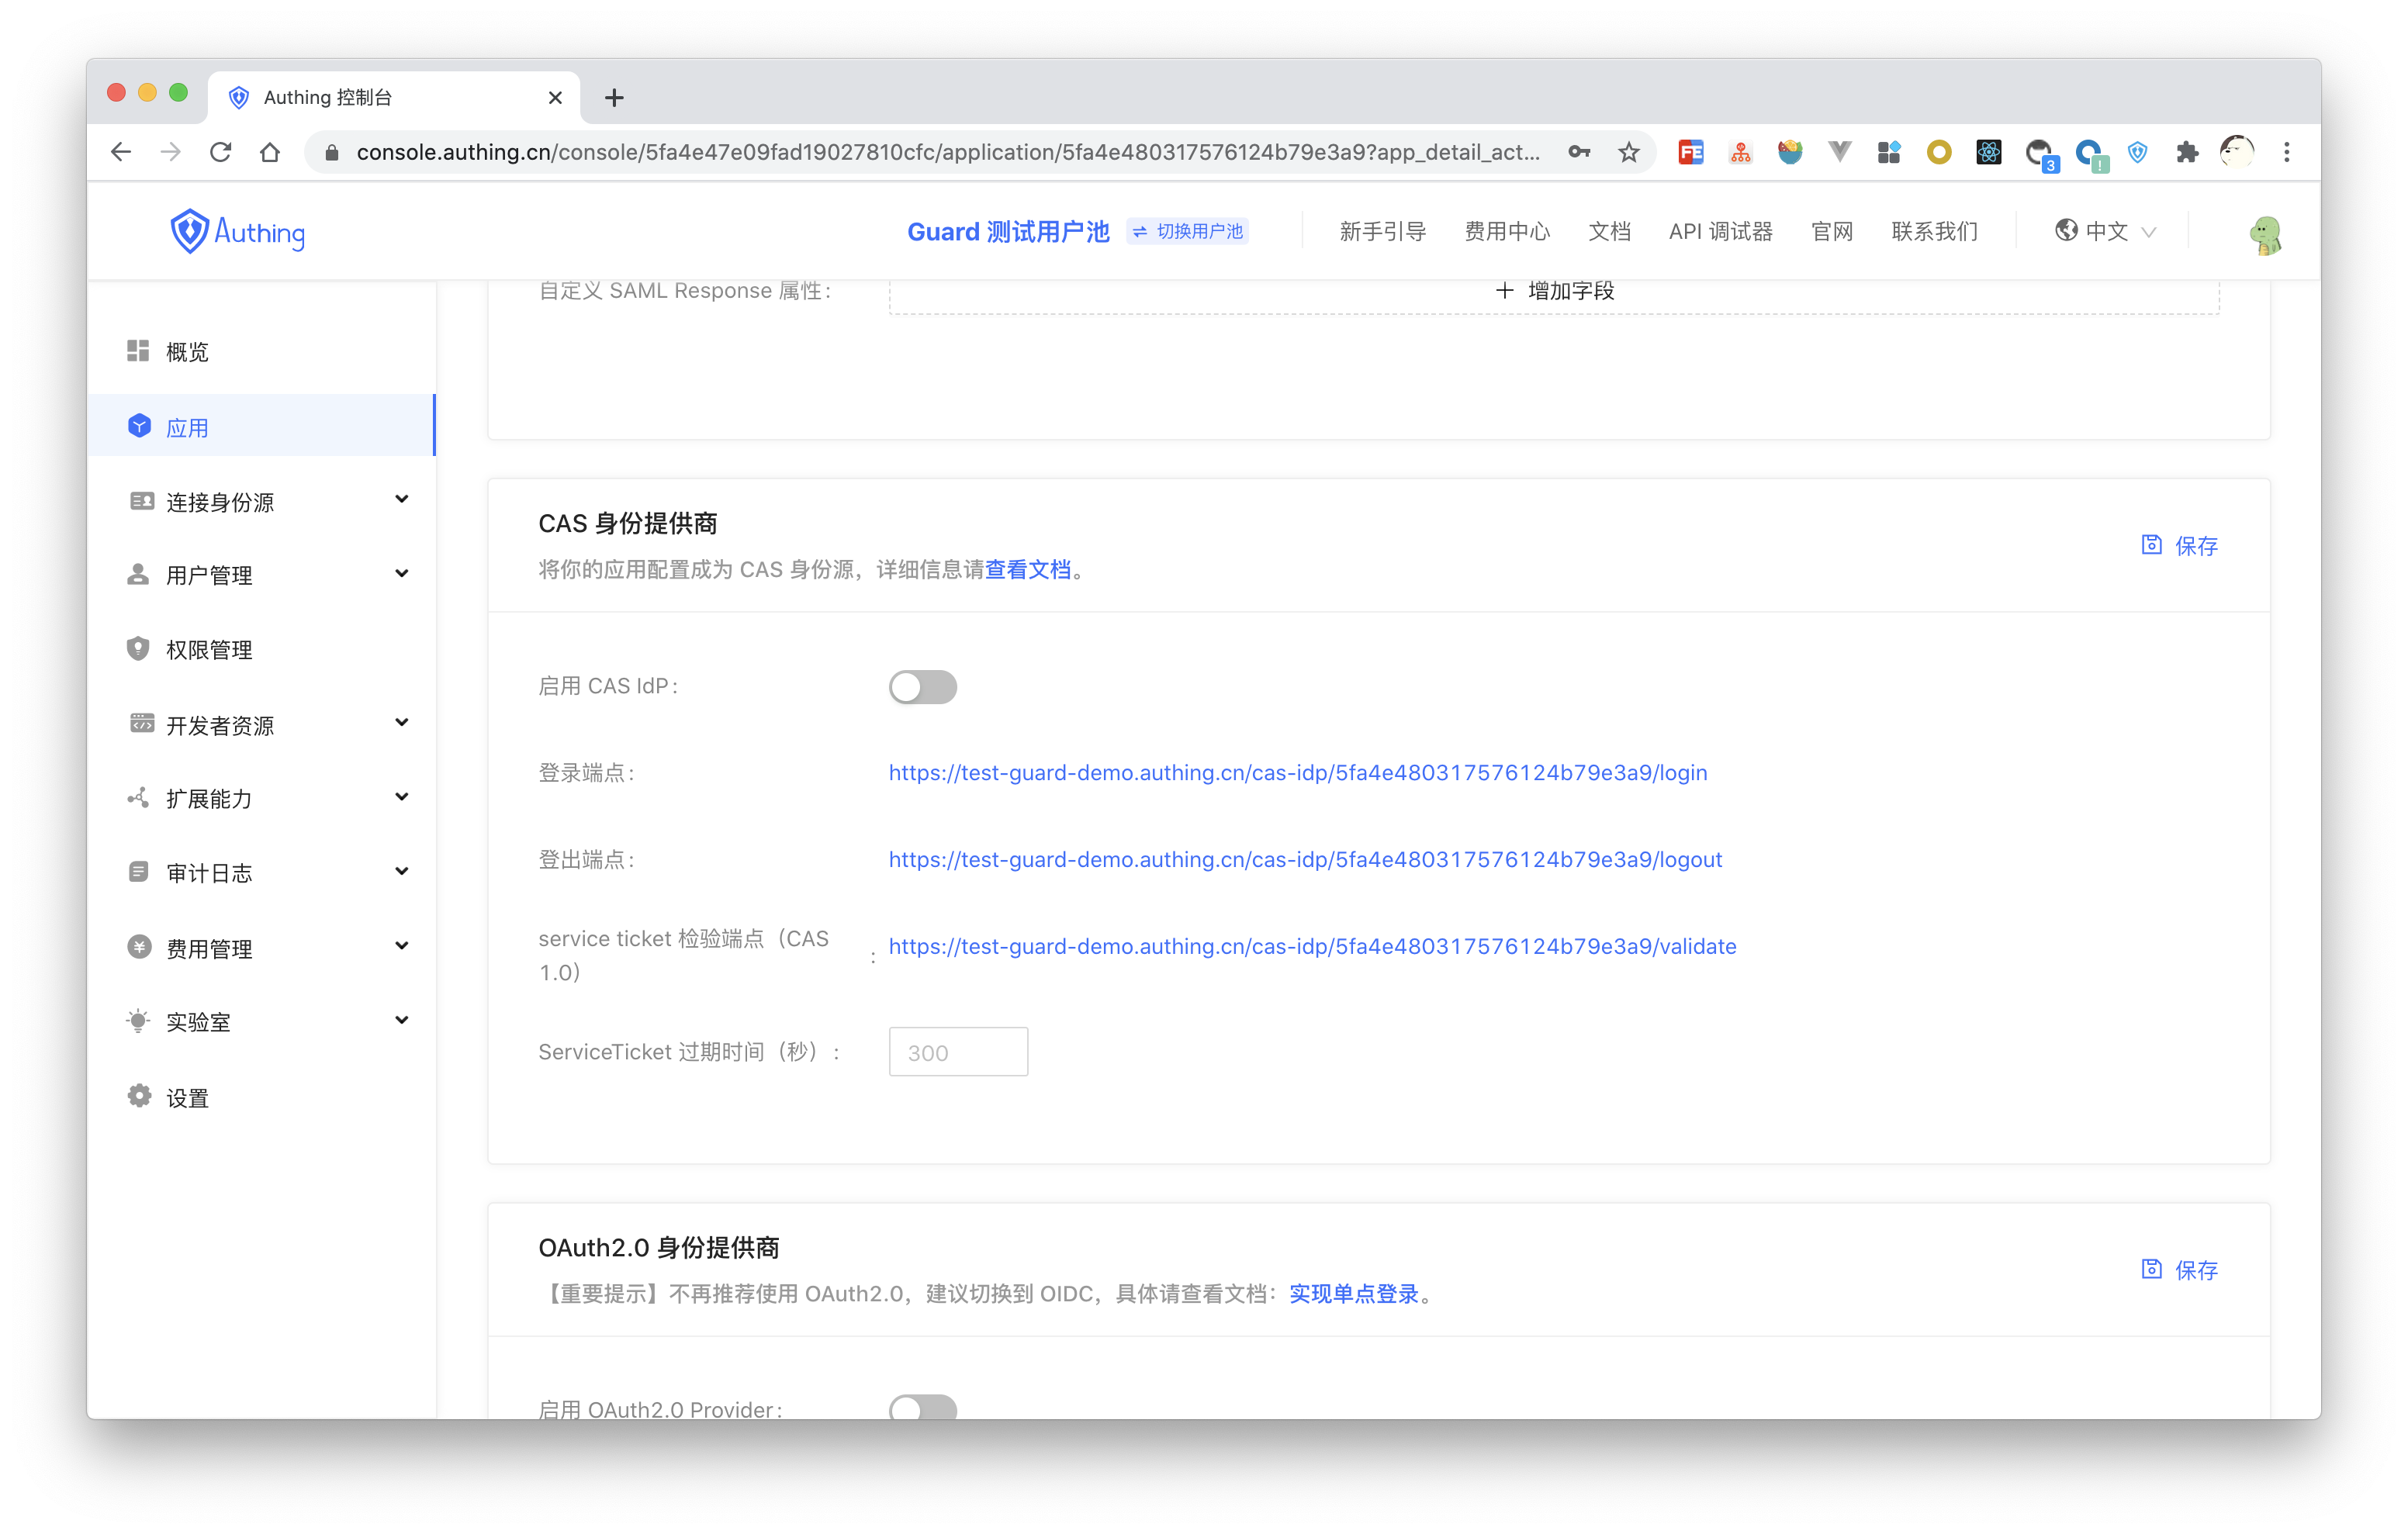Open the 中文 language dropdown
Image resolution: width=2408 pixels, height=1534 pixels.
pos(2105,232)
